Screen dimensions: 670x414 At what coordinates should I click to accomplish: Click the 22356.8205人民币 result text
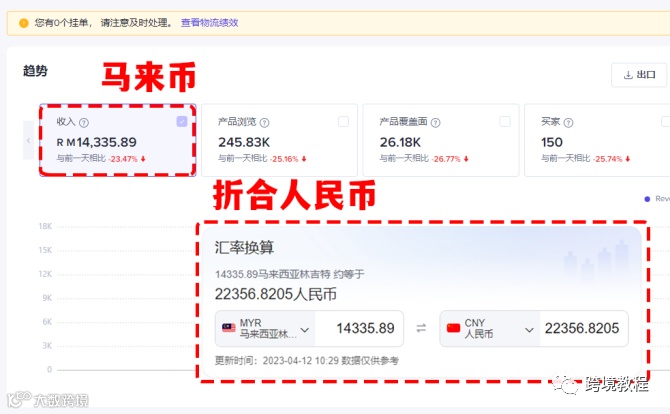[276, 294]
